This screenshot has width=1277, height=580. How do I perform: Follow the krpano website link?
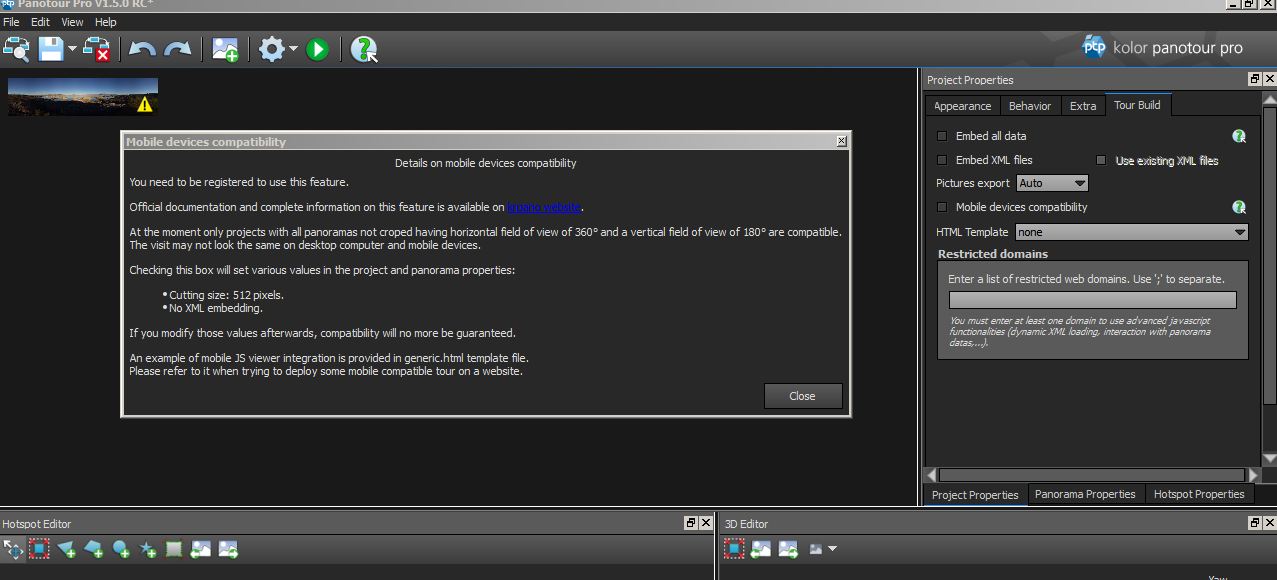tap(543, 207)
